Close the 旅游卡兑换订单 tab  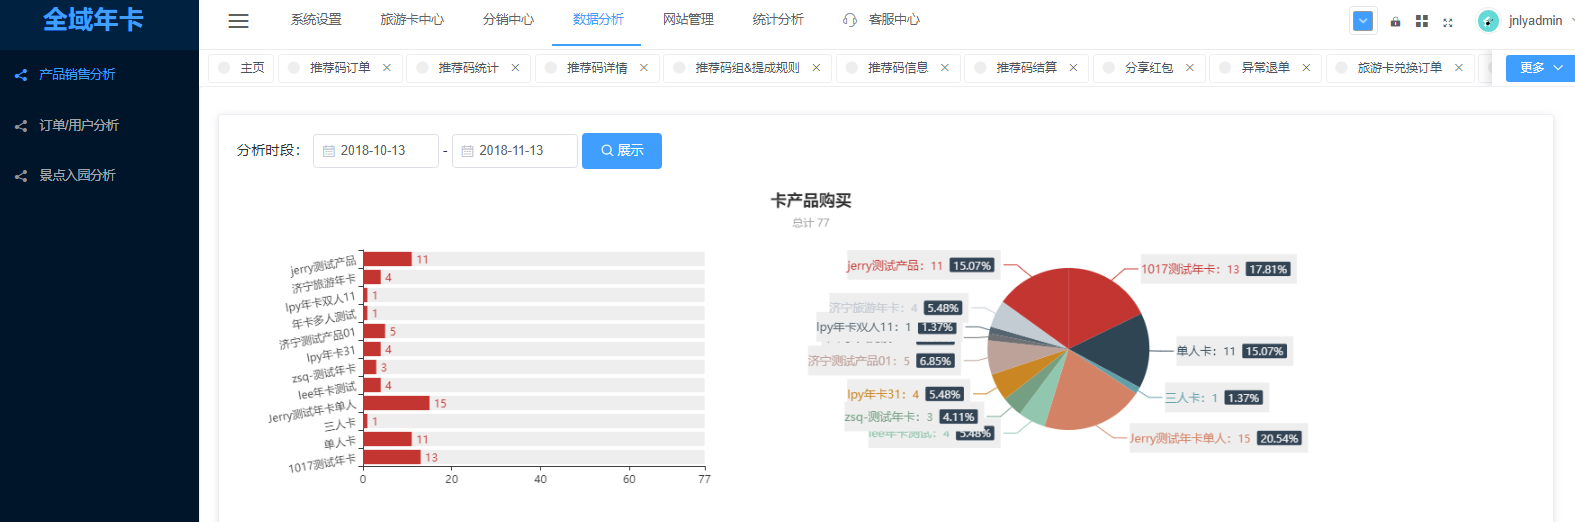pyautogui.click(x=1459, y=68)
